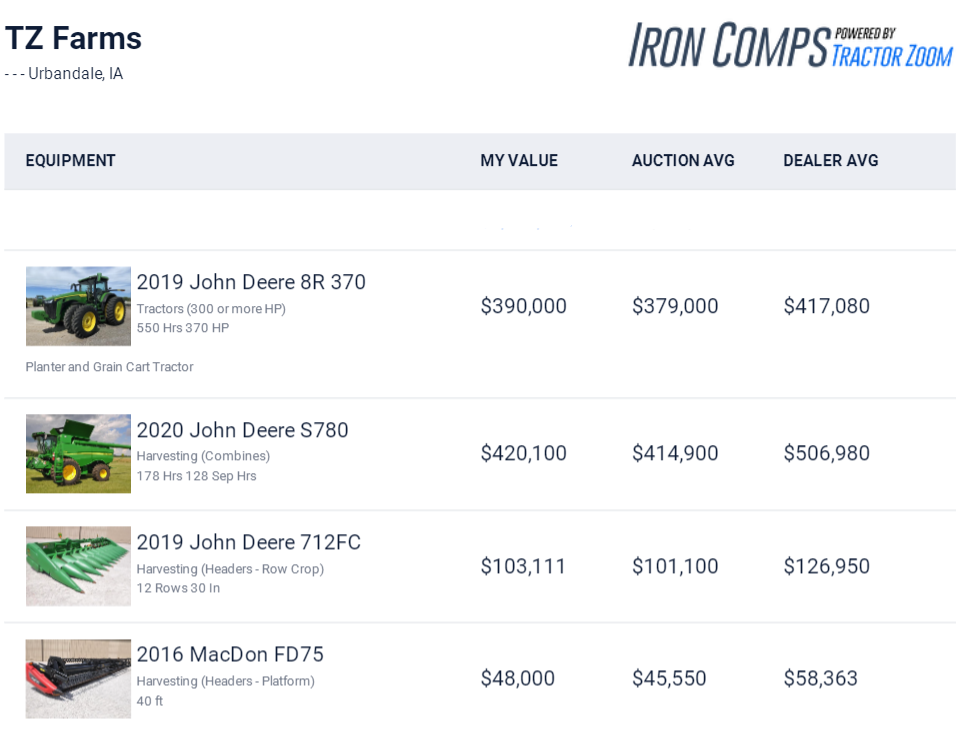Select the $48,000 My Value for MacDon

tap(517, 678)
